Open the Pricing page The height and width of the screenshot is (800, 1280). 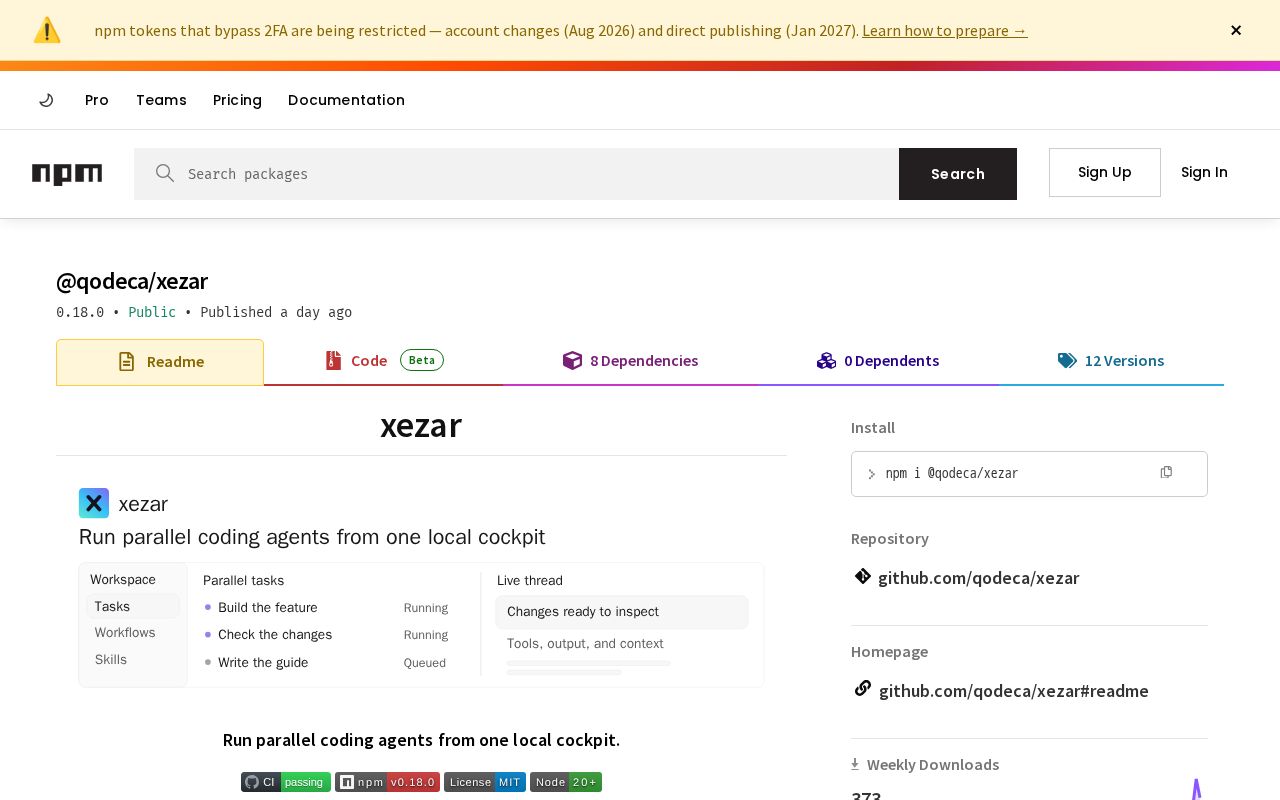(237, 100)
